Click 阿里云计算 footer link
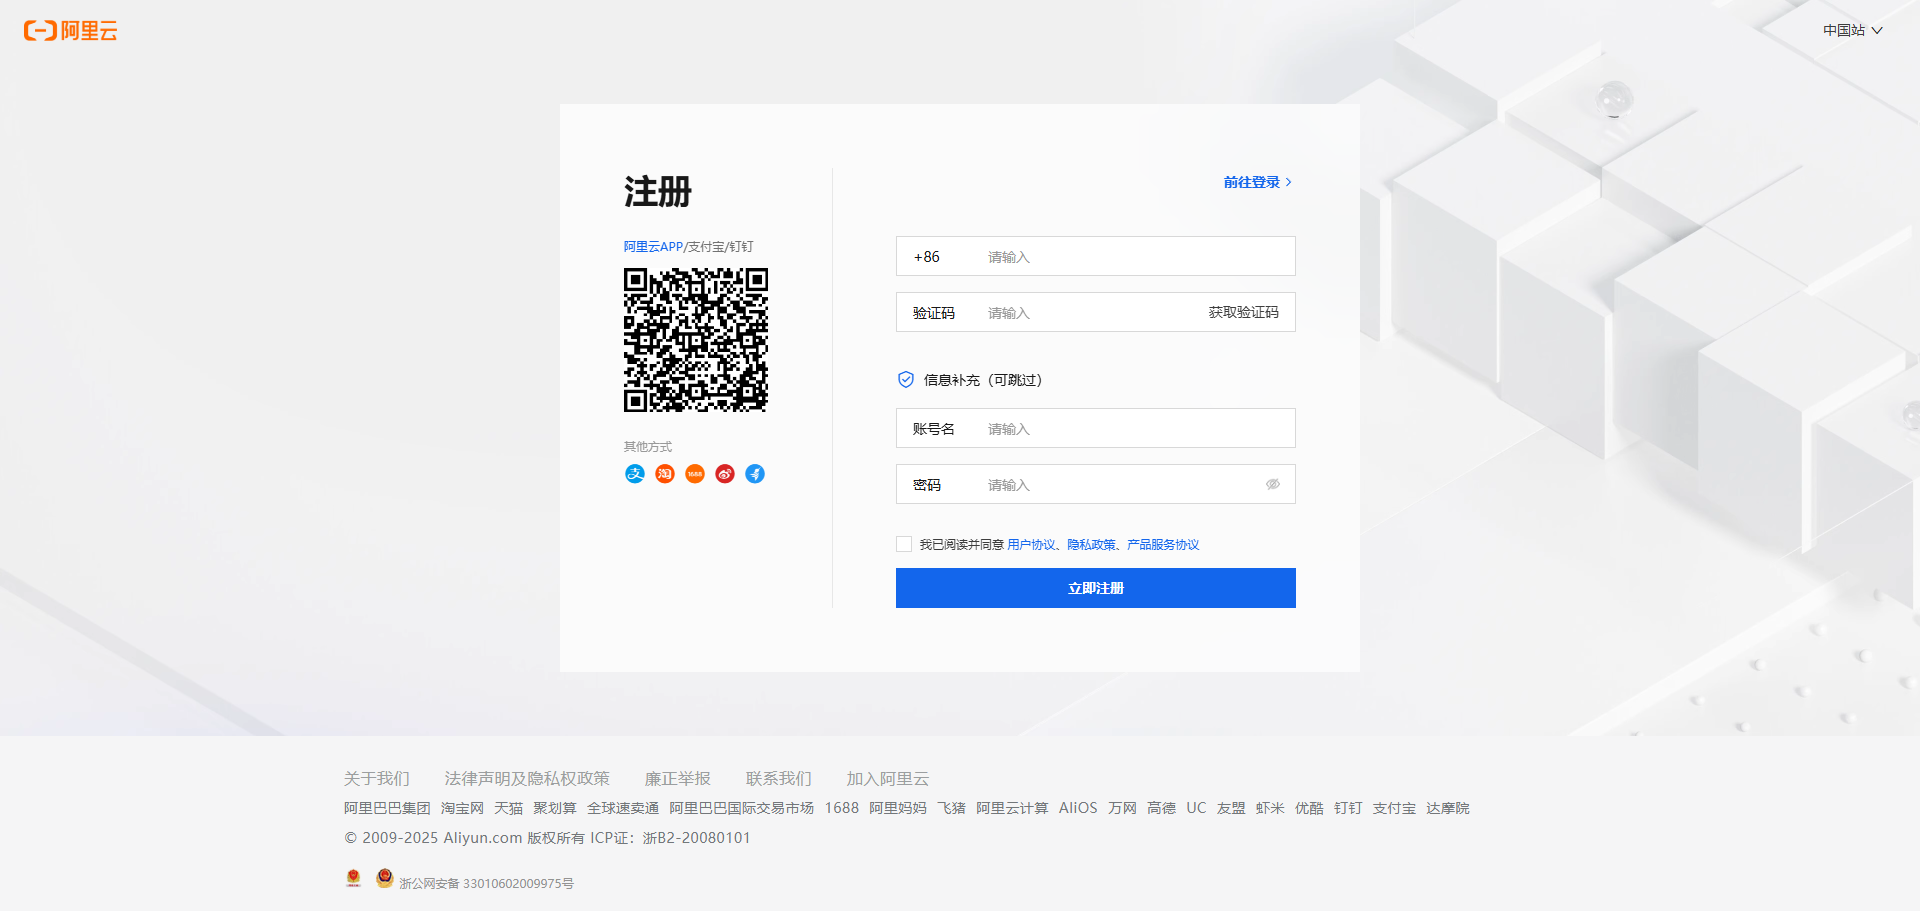 [1012, 808]
